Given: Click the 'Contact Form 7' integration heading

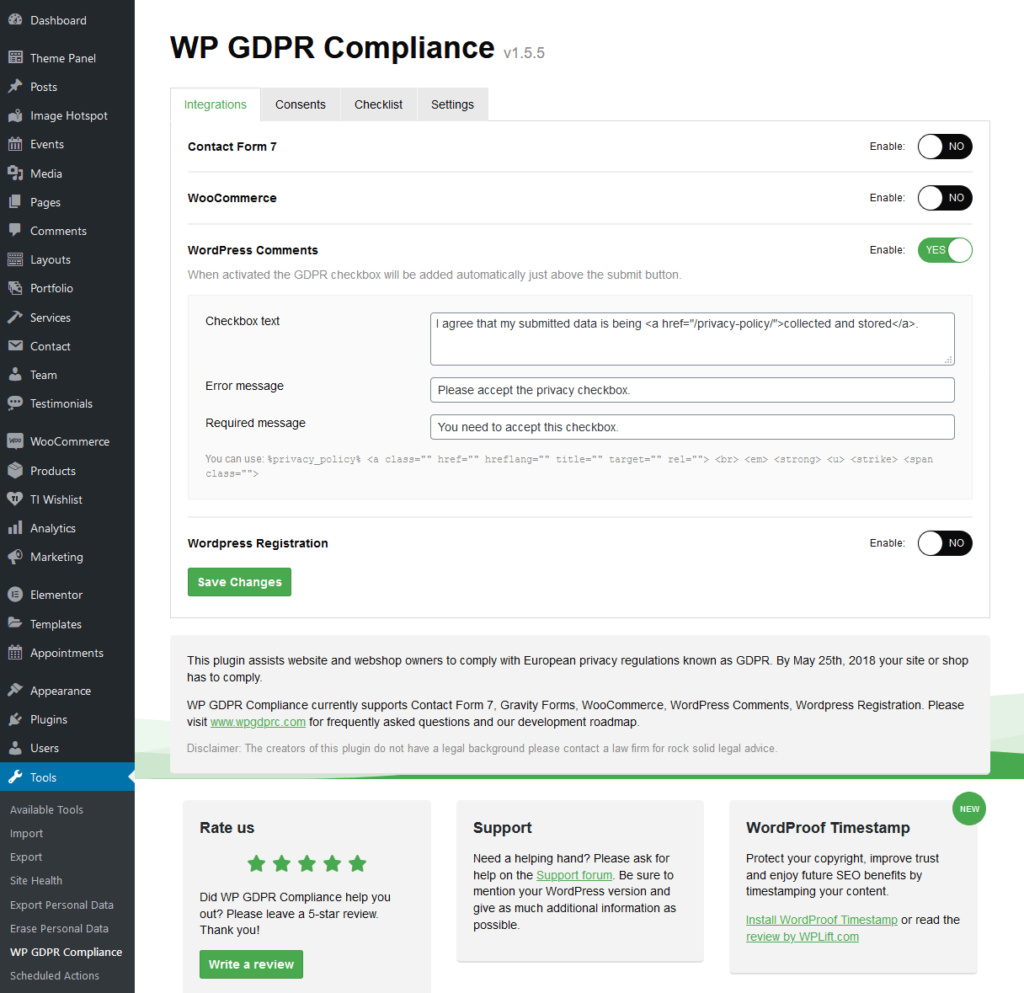Looking at the screenshot, I should [232, 146].
